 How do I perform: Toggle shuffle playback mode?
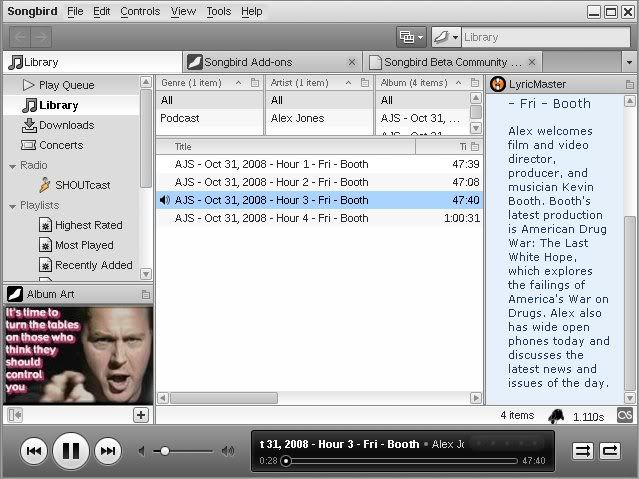pyautogui.click(x=582, y=451)
